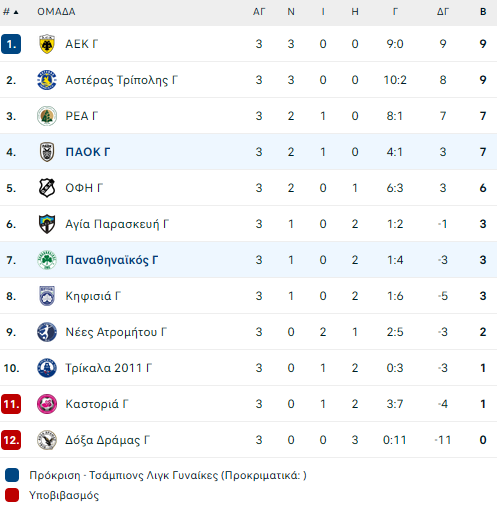Click the Τρίκαλα 2011 Γ crest
Viewport: 497px width, 506px height.
click(x=47, y=368)
